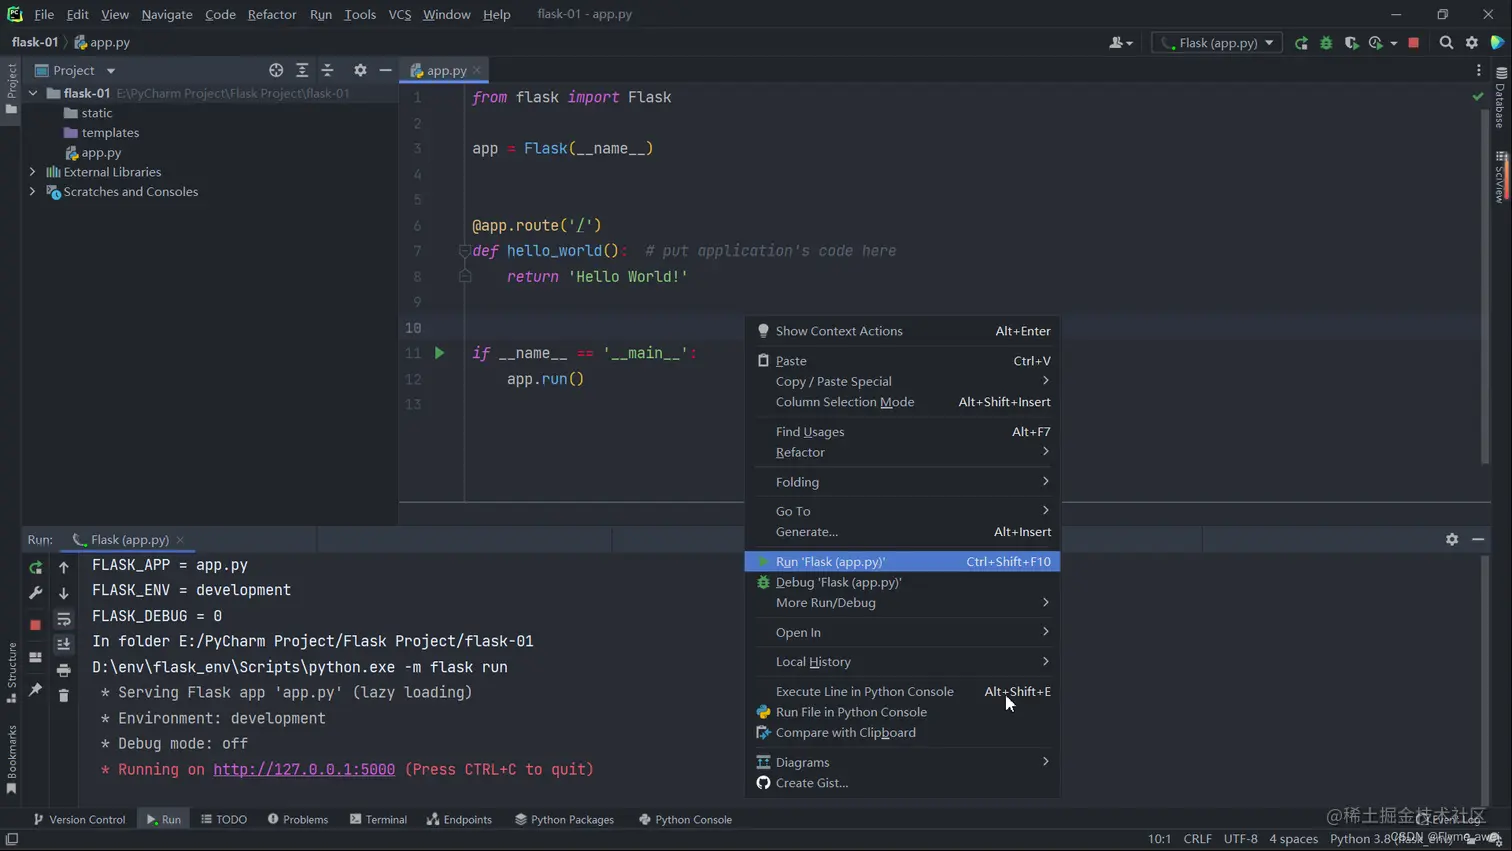
Task: Close the app.py editor tab
Action: [x=477, y=70]
